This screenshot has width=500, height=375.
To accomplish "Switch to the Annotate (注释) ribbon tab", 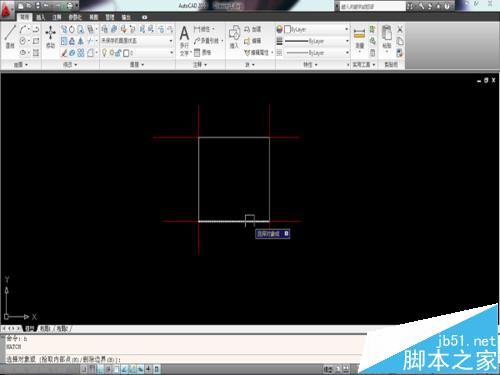I will pyautogui.click(x=57, y=17).
